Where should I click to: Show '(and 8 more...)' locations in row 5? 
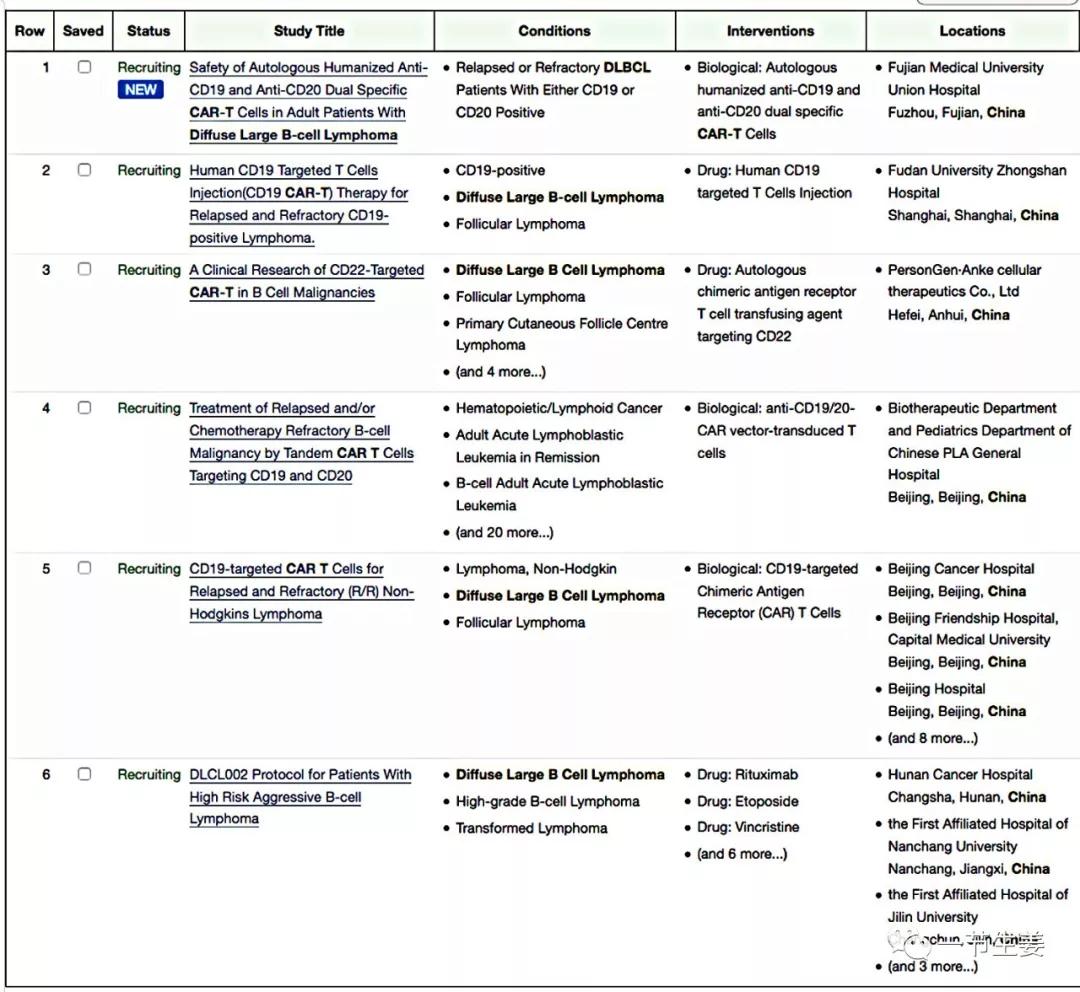pos(932,738)
